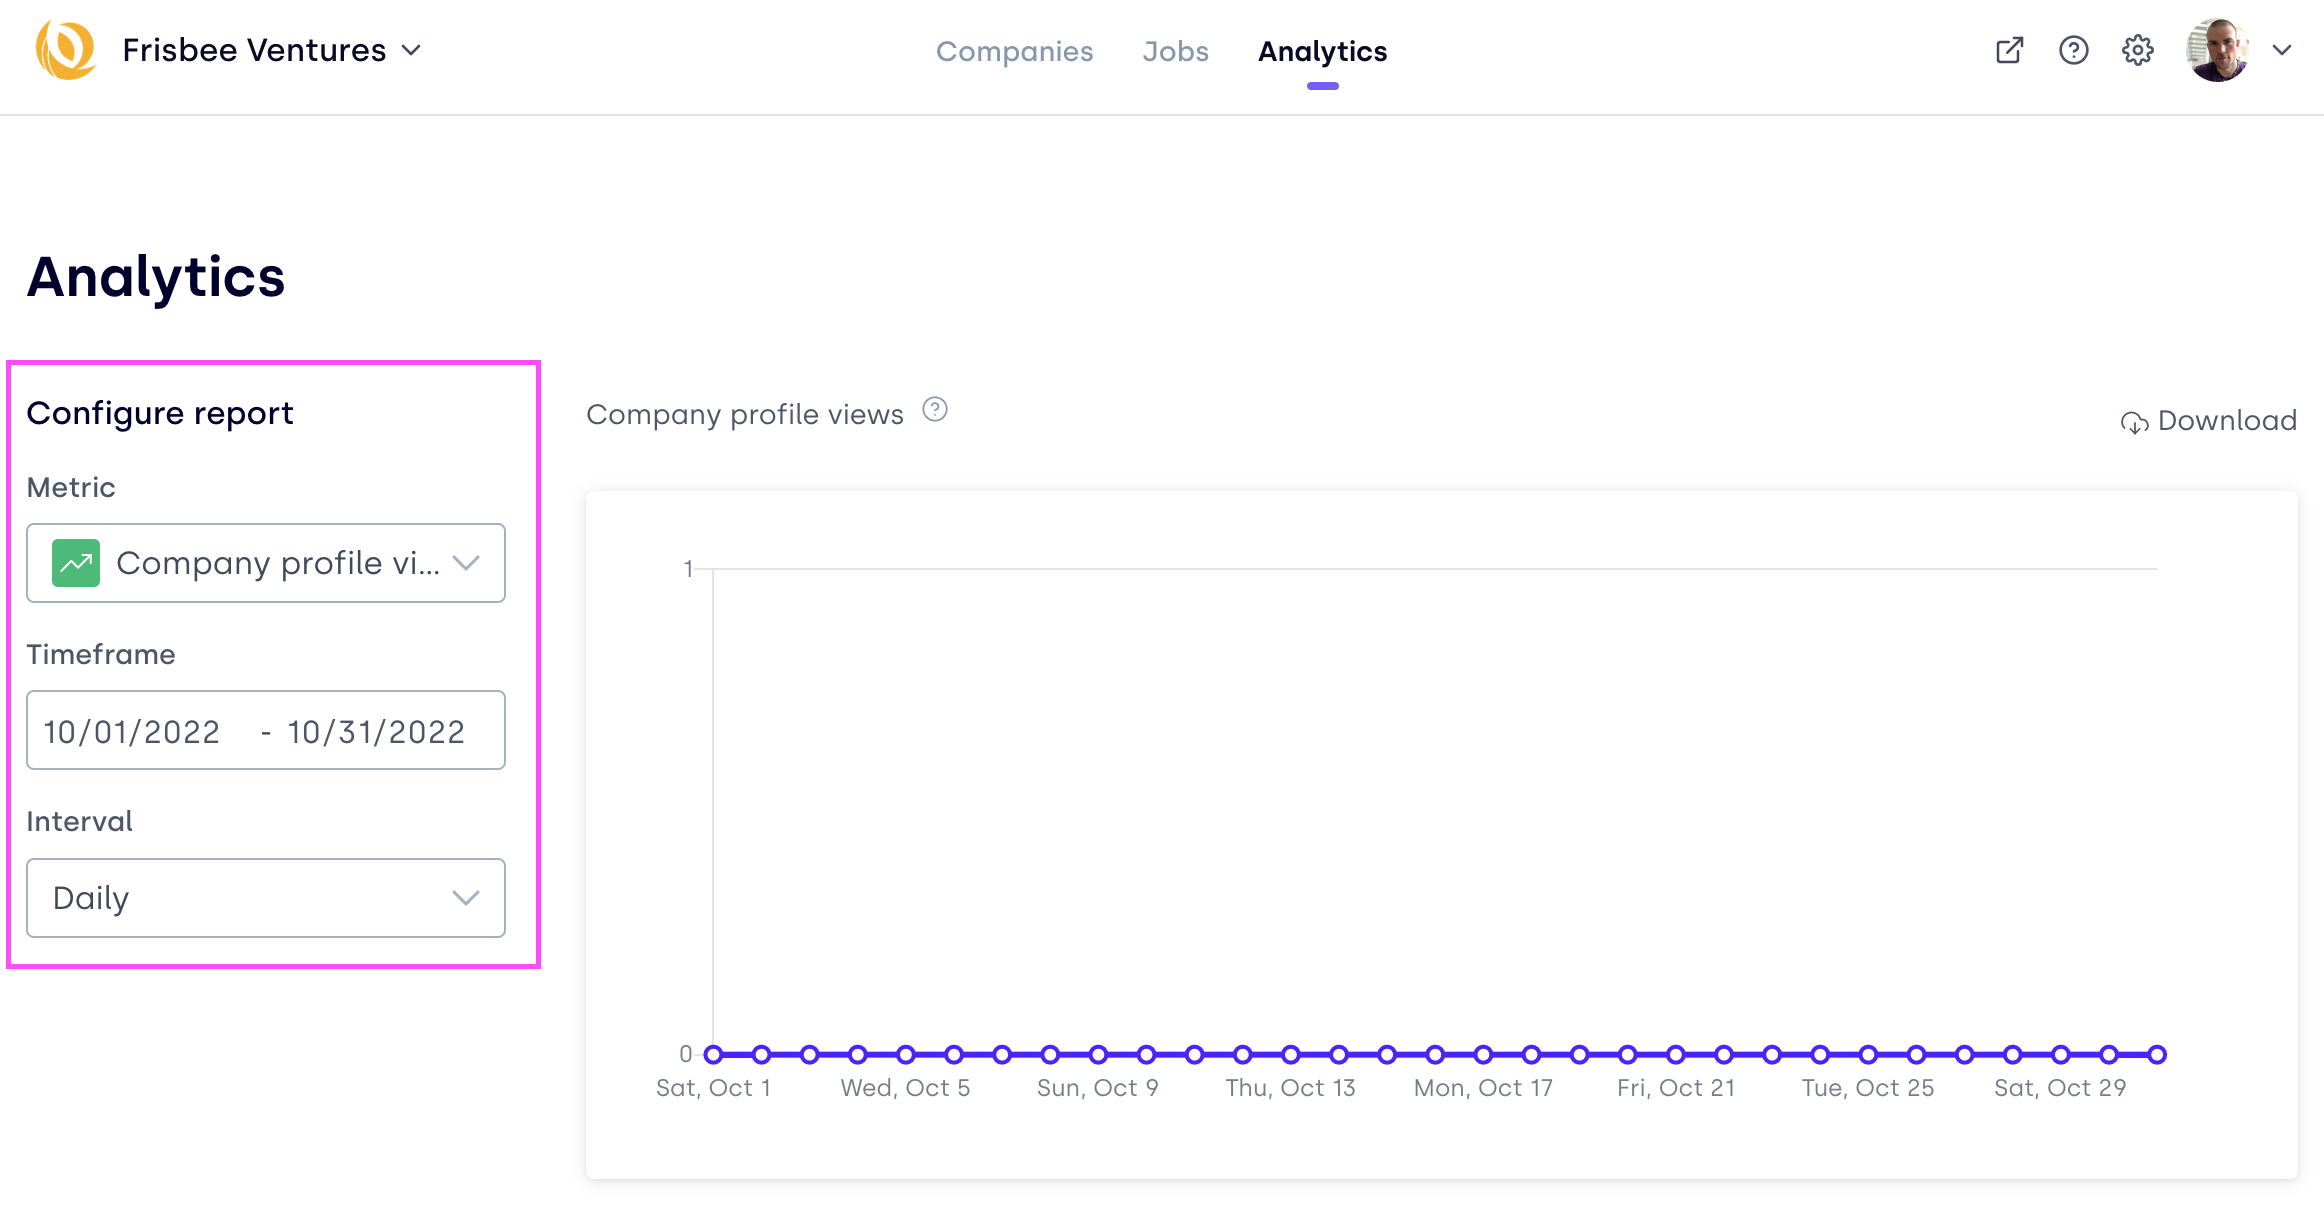Image resolution: width=2324 pixels, height=1228 pixels.
Task: Switch to the Jobs tab
Action: (x=1175, y=51)
